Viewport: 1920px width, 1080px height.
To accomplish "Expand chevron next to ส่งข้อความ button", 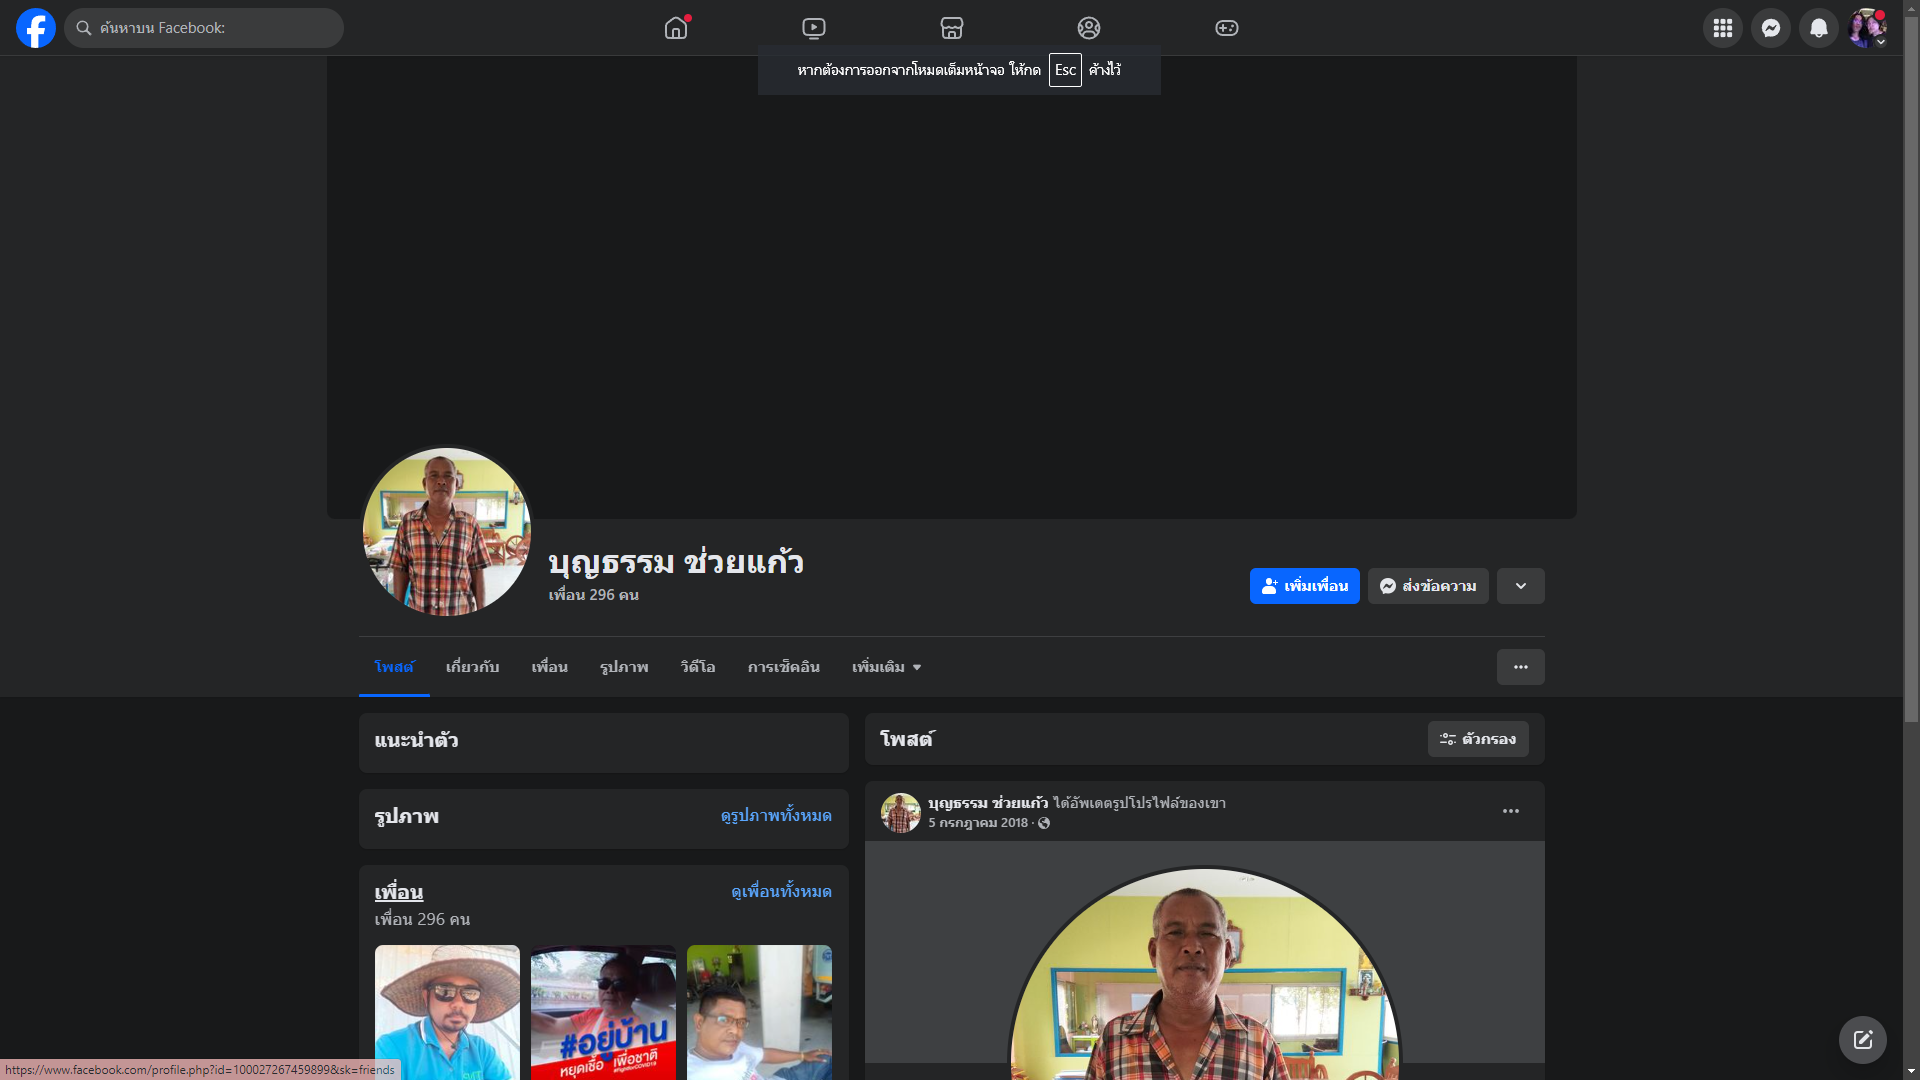I will [1520, 586].
